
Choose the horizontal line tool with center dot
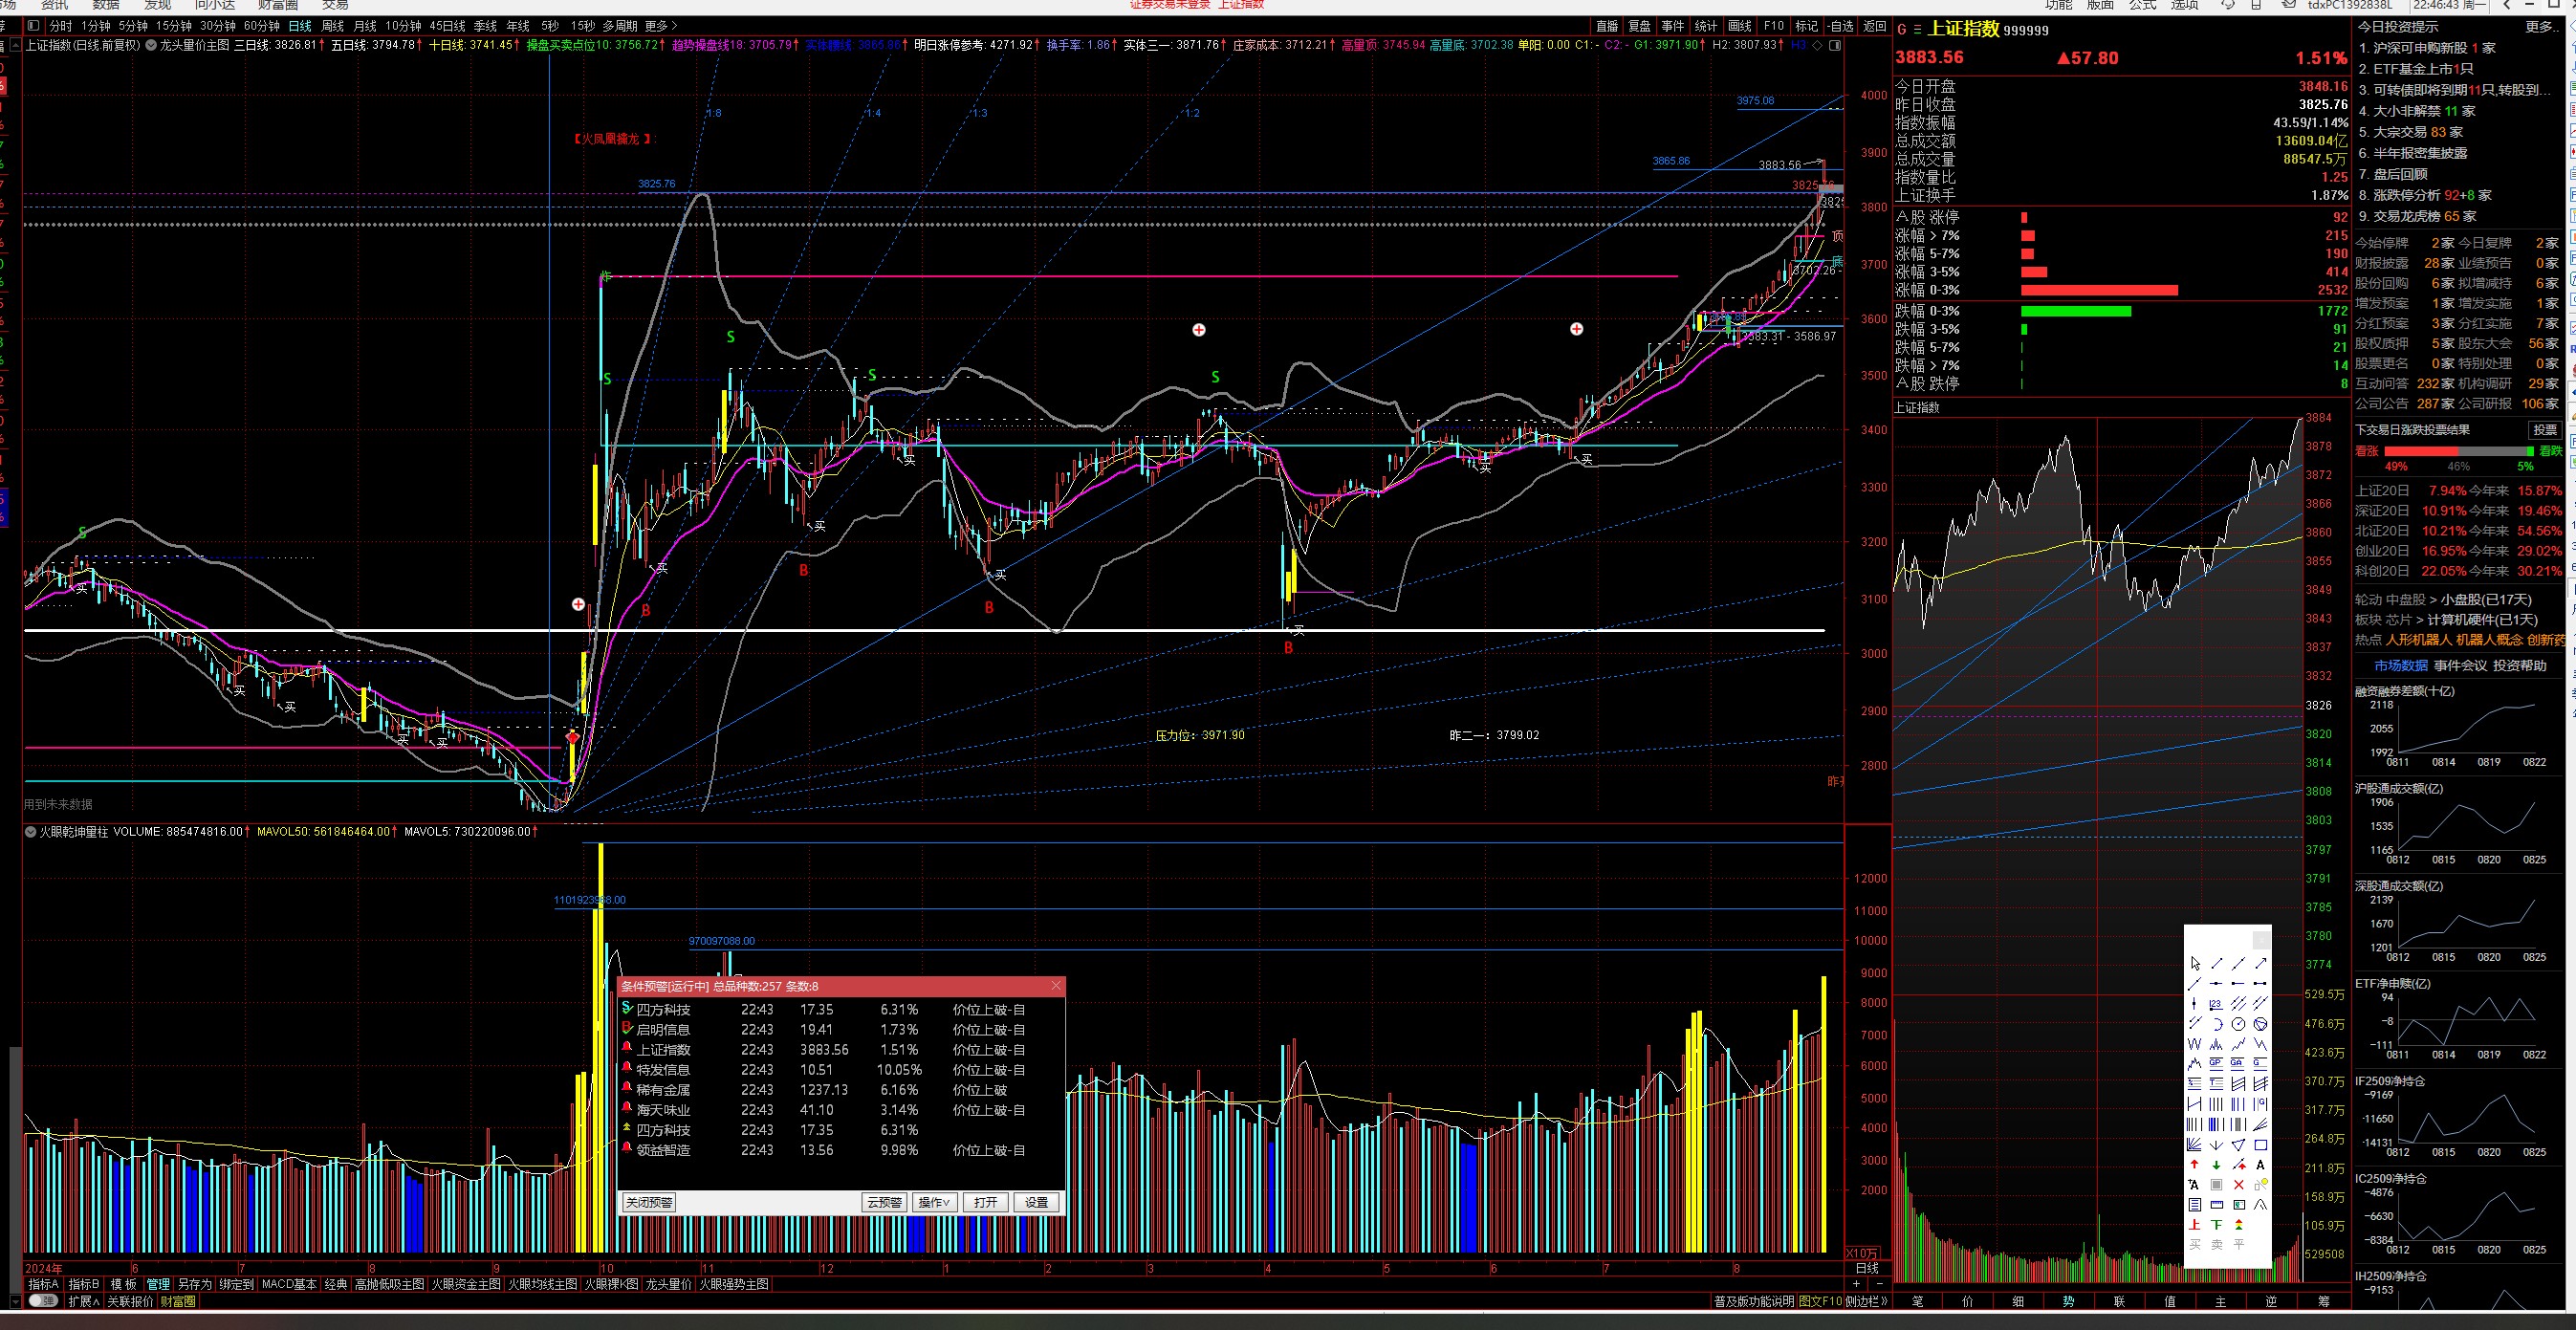pyautogui.click(x=2217, y=983)
